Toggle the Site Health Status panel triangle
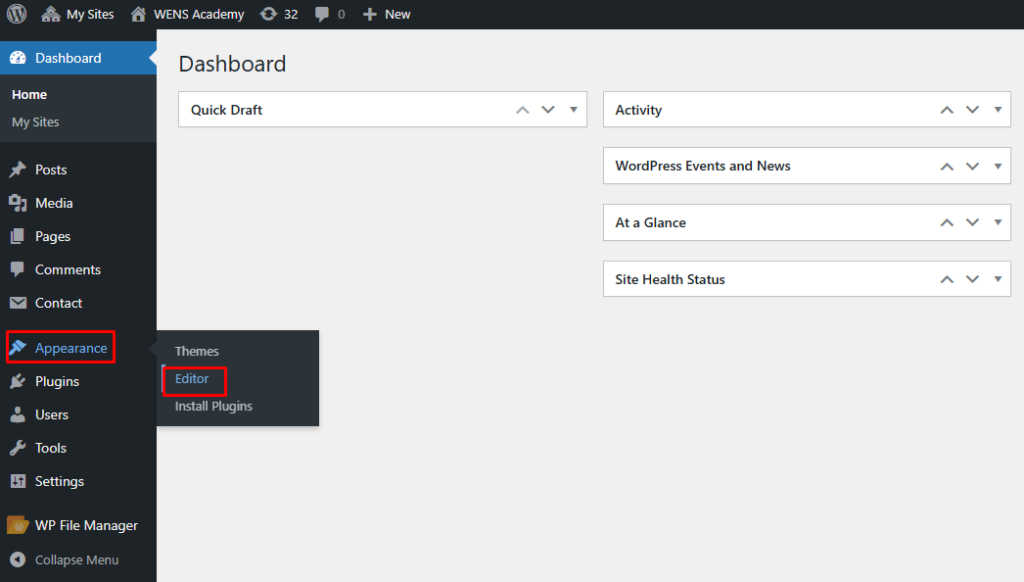 pos(997,279)
